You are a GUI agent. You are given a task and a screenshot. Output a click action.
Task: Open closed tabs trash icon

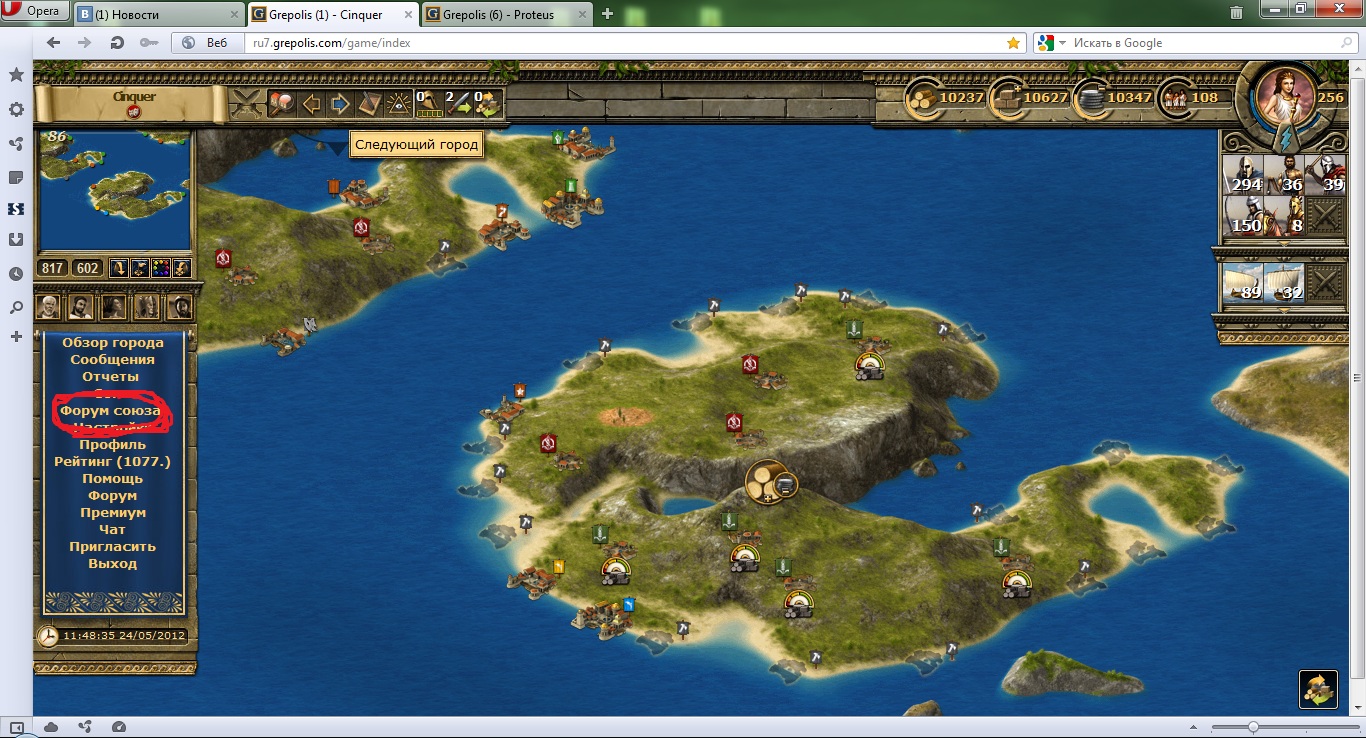point(1237,13)
